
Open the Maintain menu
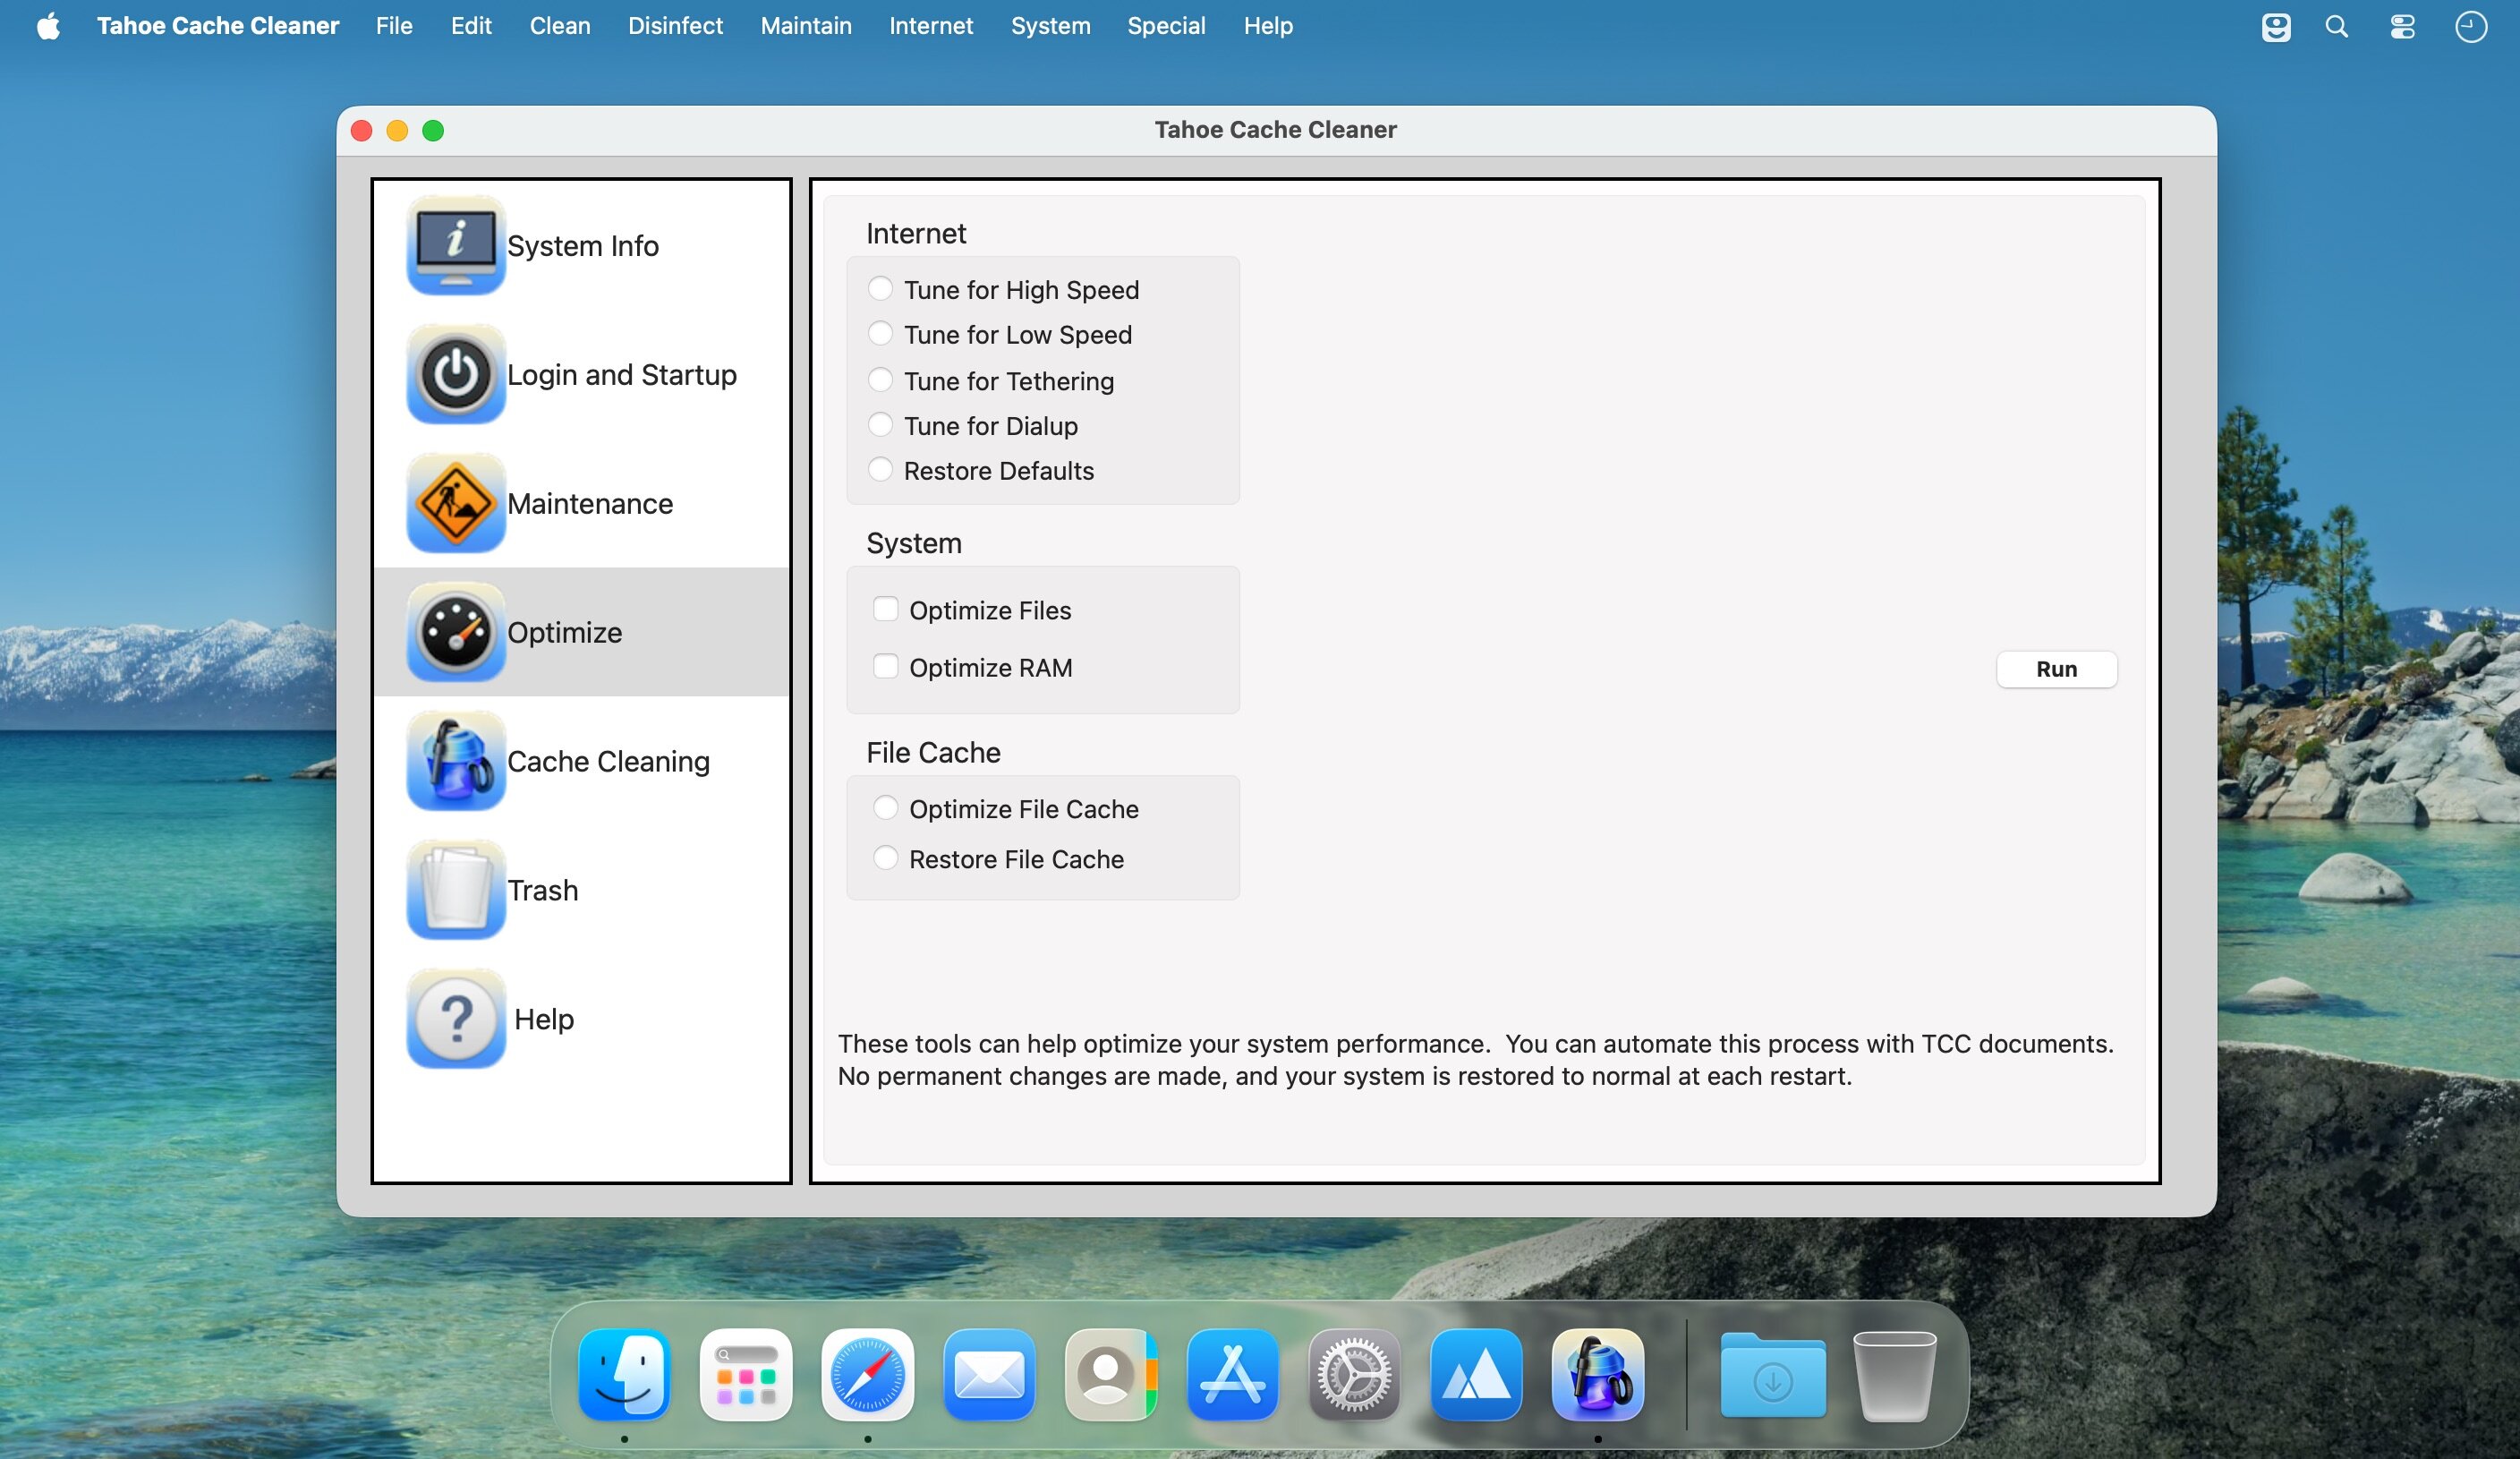[806, 26]
